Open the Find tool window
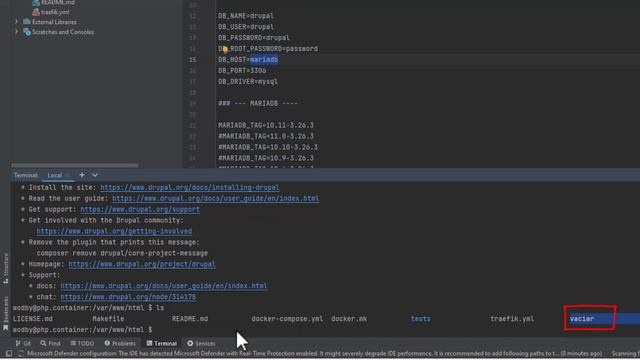This screenshot has width=640, height=360. [x=50, y=343]
